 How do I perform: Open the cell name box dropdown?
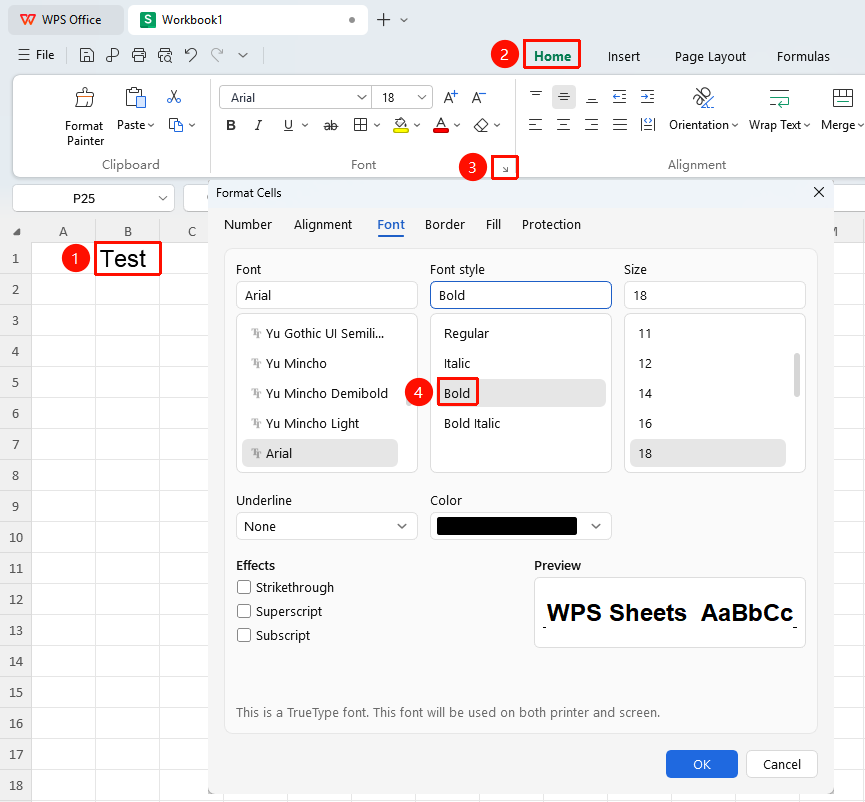[x=162, y=198]
